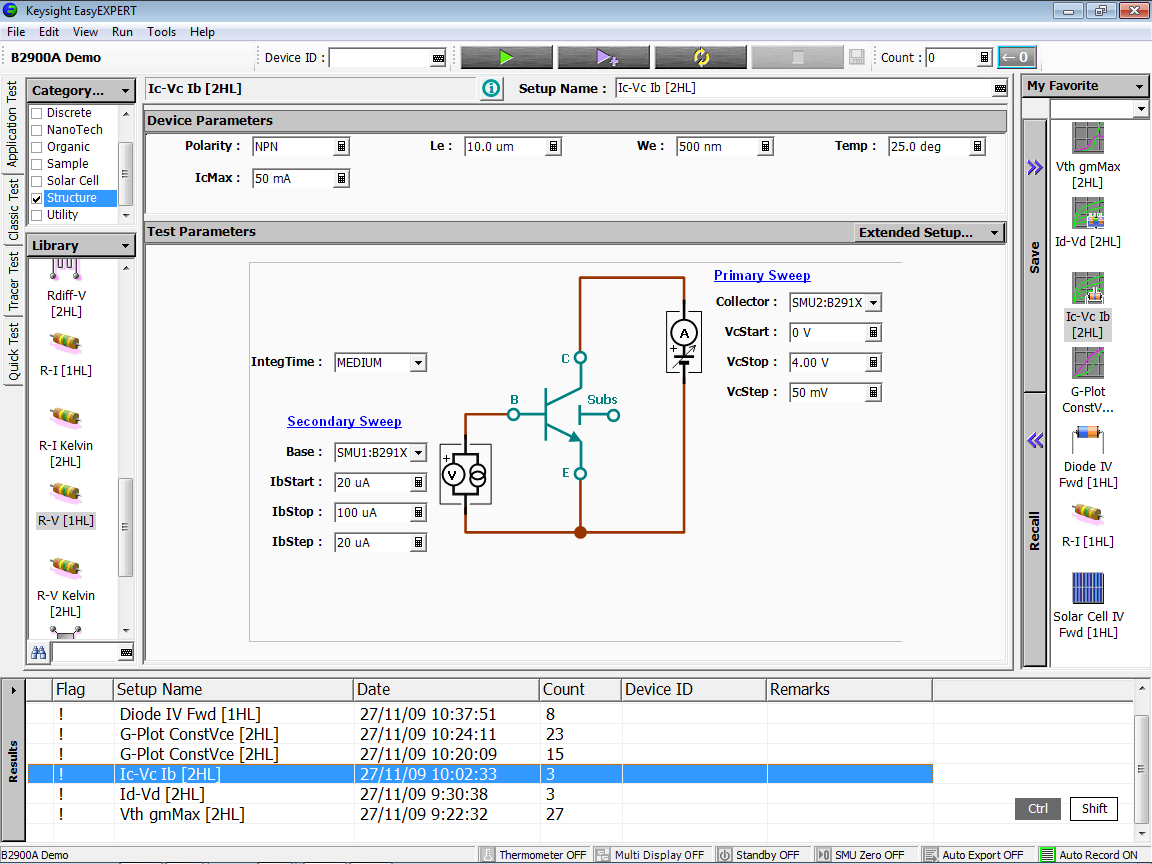
Task: Open the Run menu
Action: 123,32
